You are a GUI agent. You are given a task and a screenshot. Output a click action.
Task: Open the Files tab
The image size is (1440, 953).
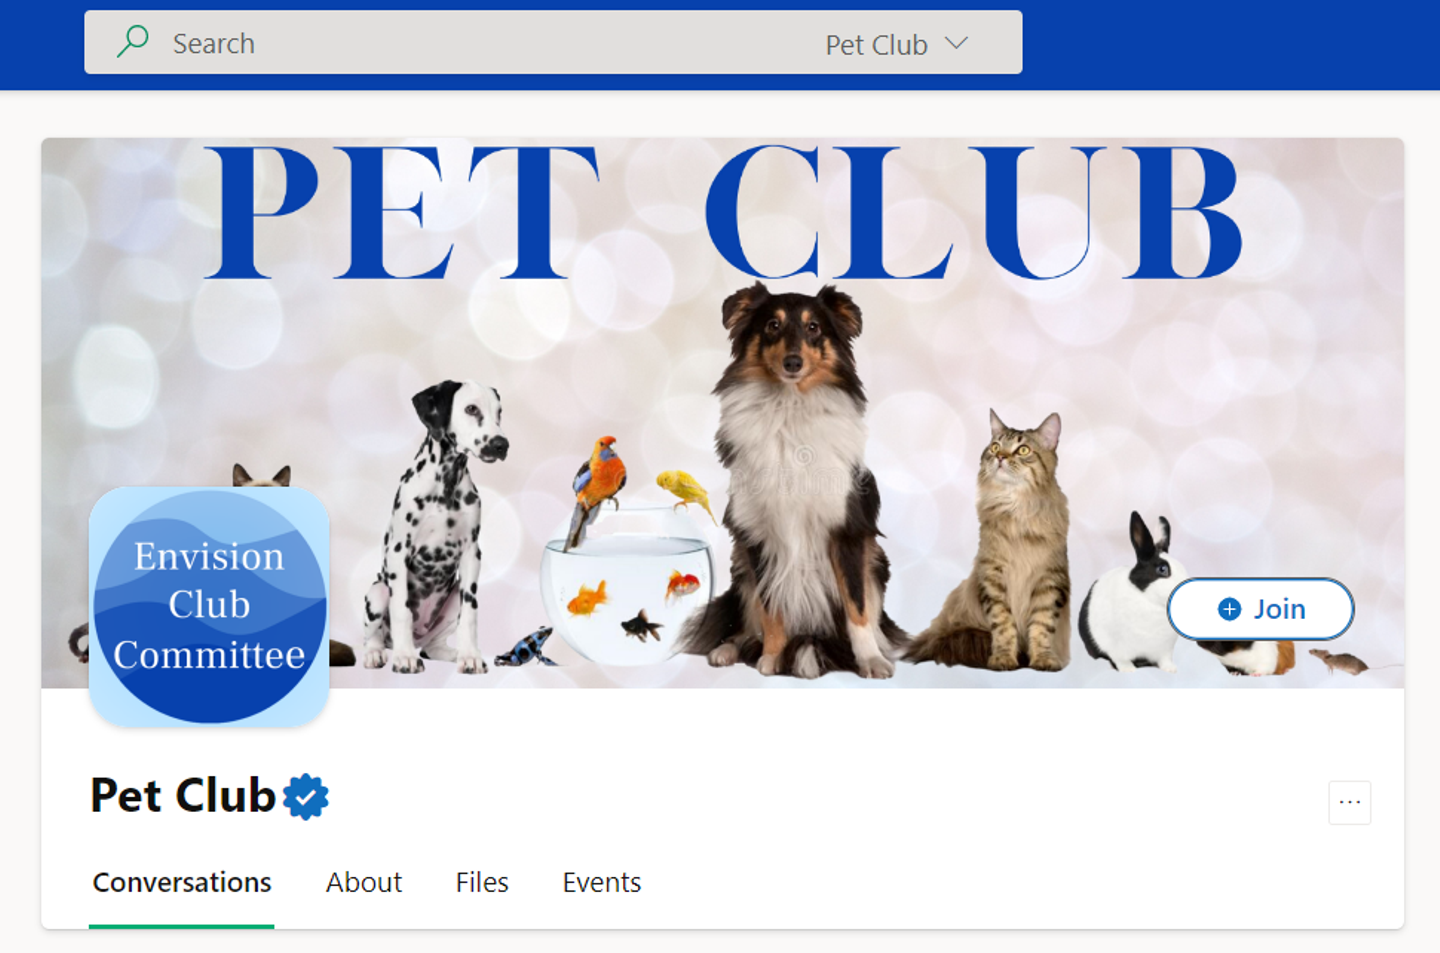tap(482, 882)
